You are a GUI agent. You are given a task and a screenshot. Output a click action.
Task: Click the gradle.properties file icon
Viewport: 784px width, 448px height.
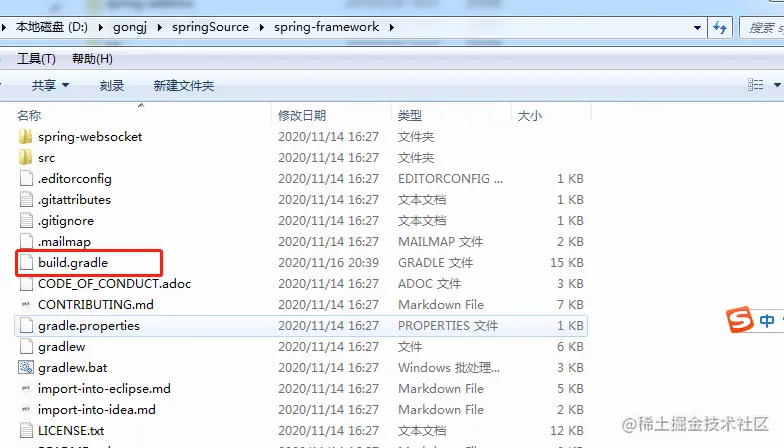coord(26,326)
